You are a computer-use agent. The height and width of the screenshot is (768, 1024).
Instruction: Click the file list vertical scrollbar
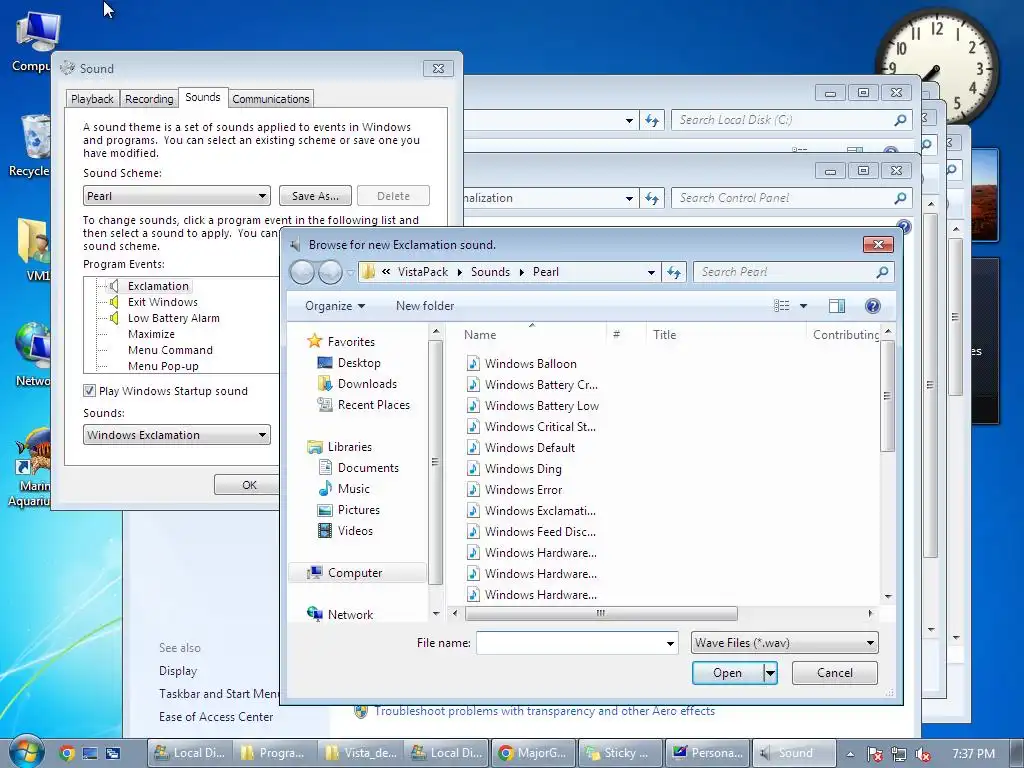tap(888, 396)
